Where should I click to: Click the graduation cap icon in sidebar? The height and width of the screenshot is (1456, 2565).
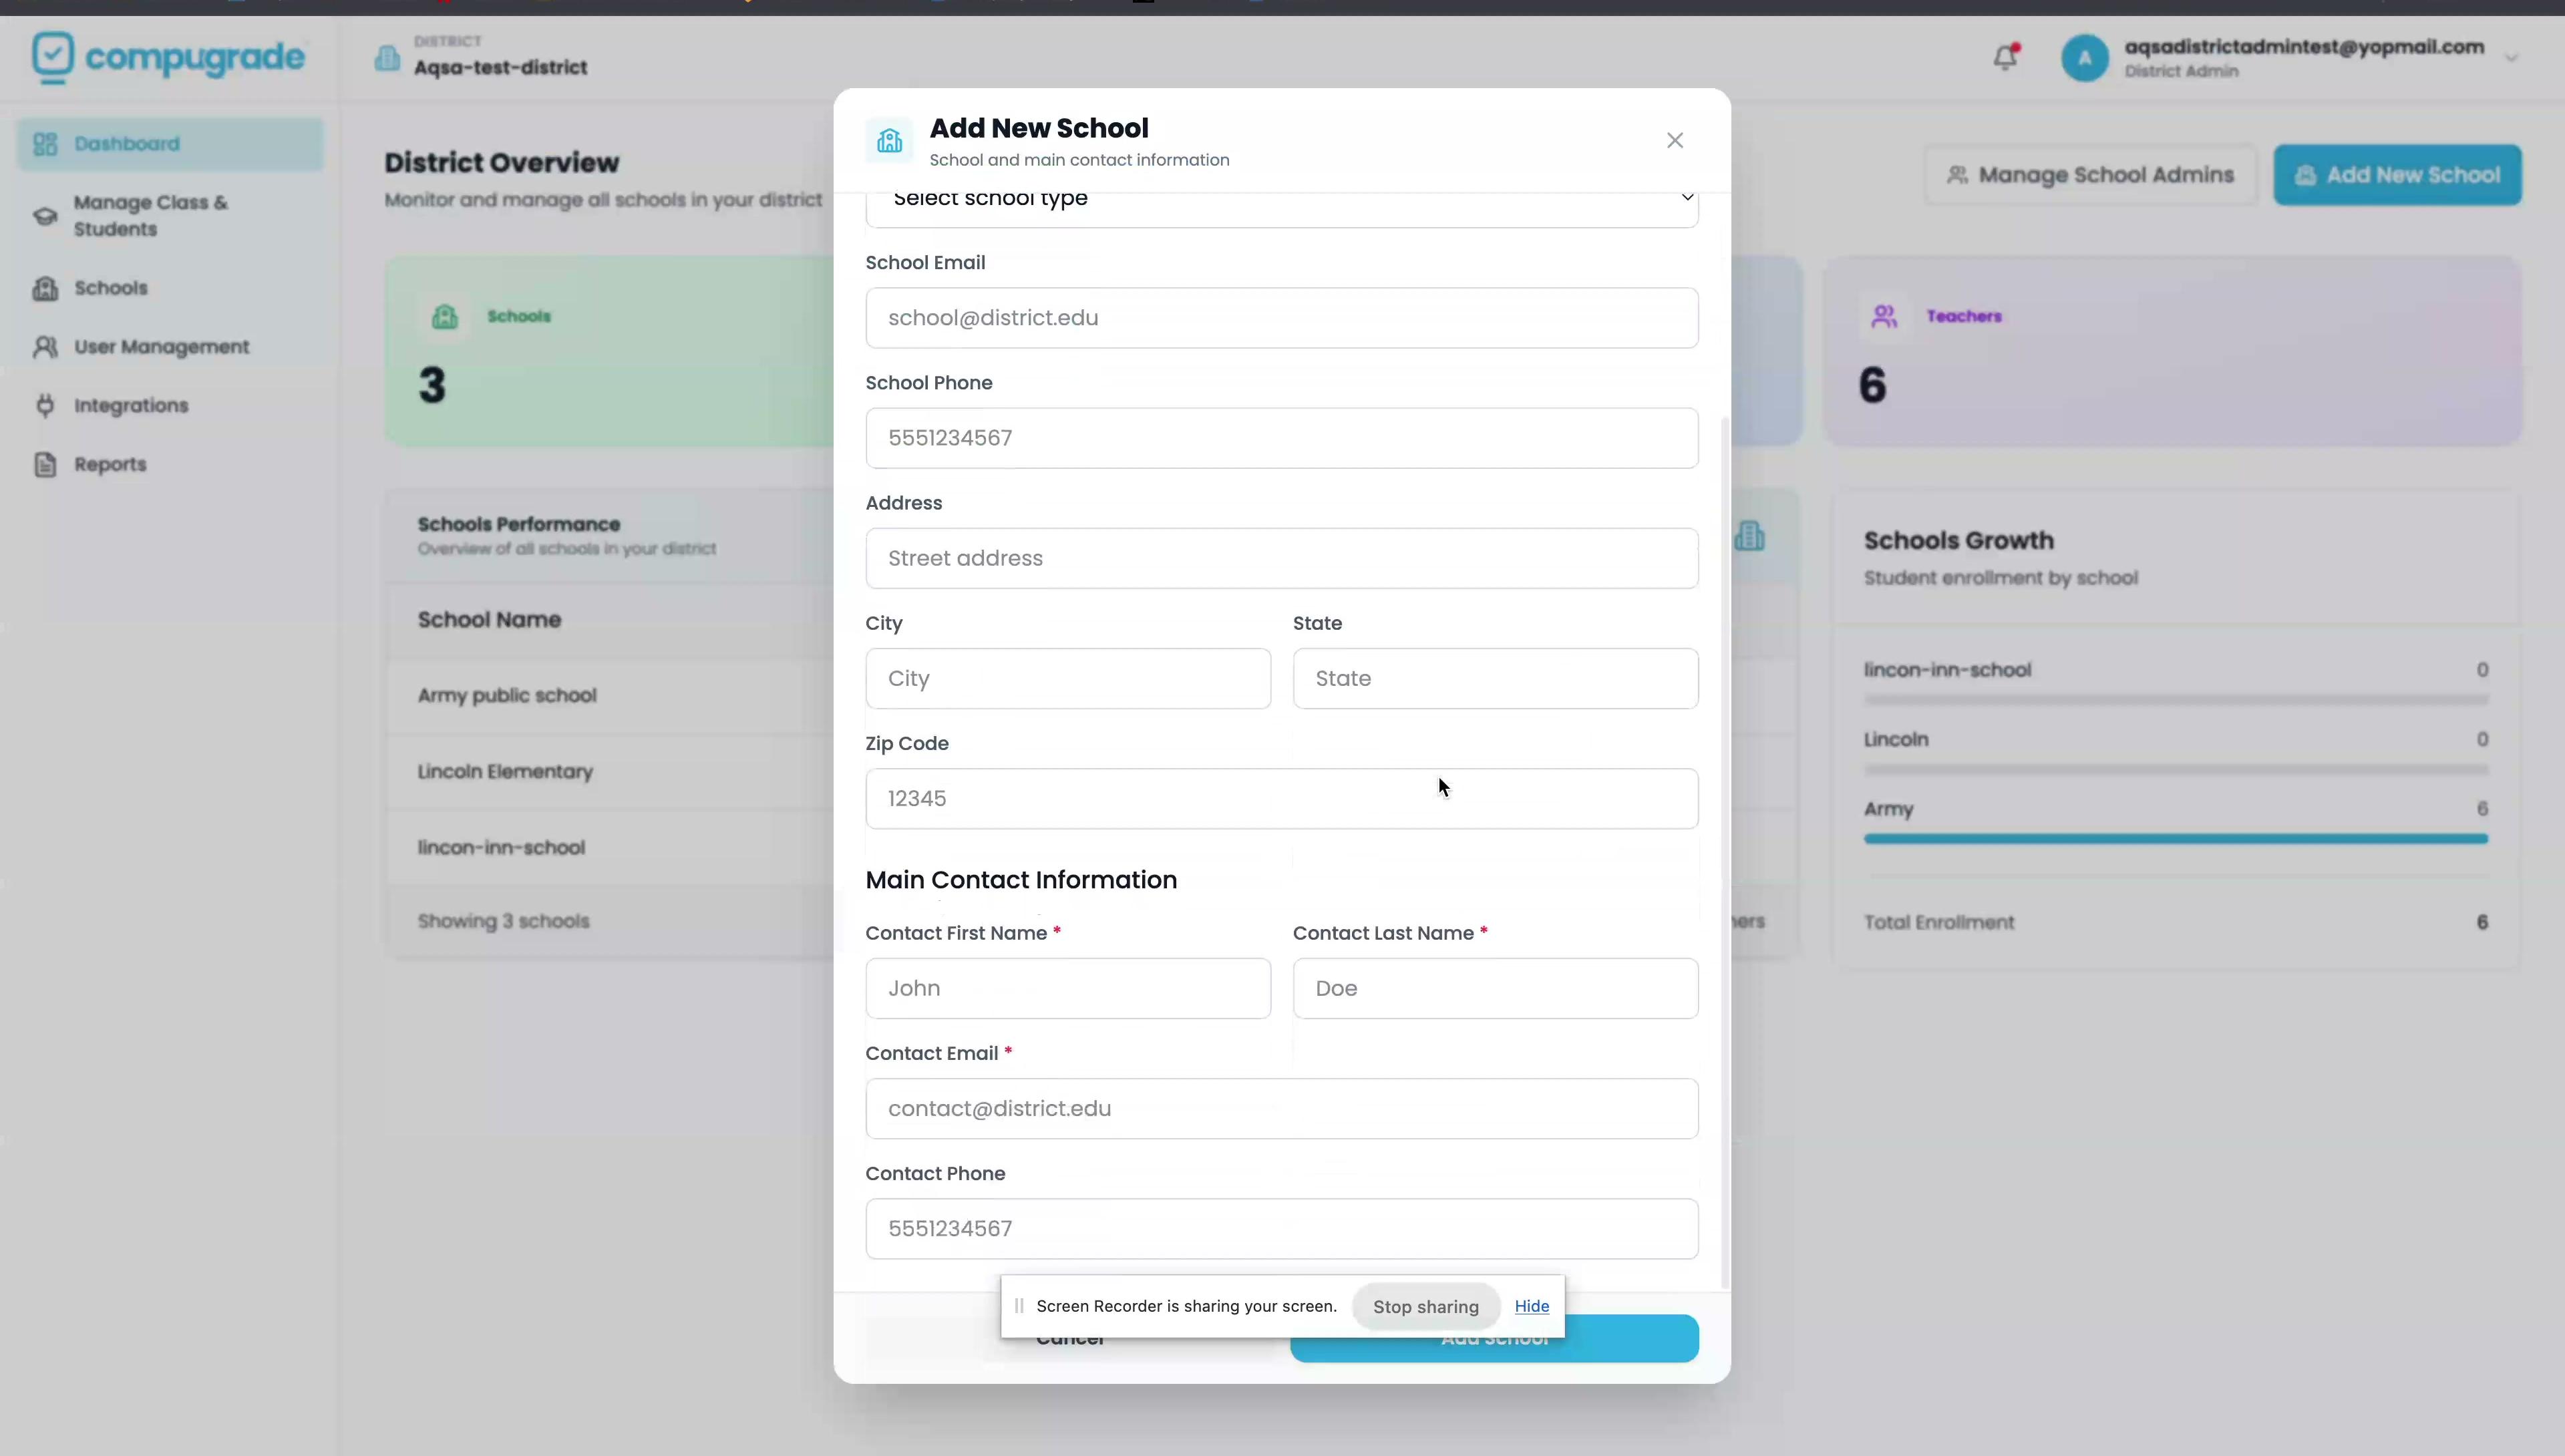pos(45,216)
